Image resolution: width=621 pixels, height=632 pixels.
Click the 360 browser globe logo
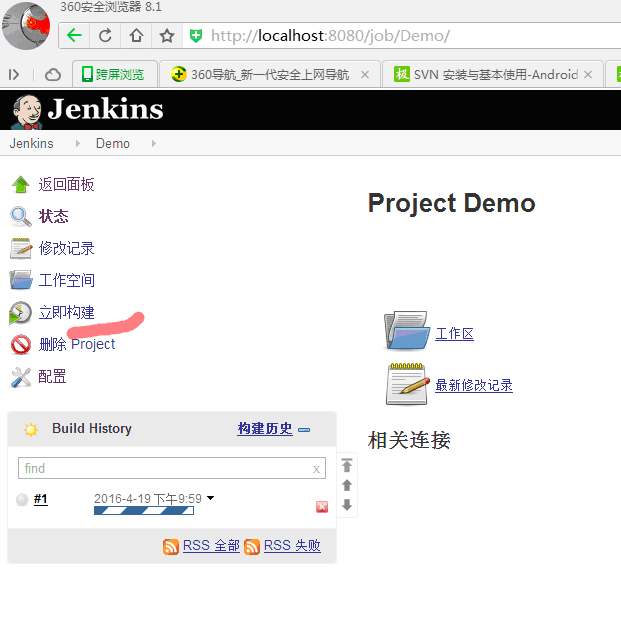26,26
